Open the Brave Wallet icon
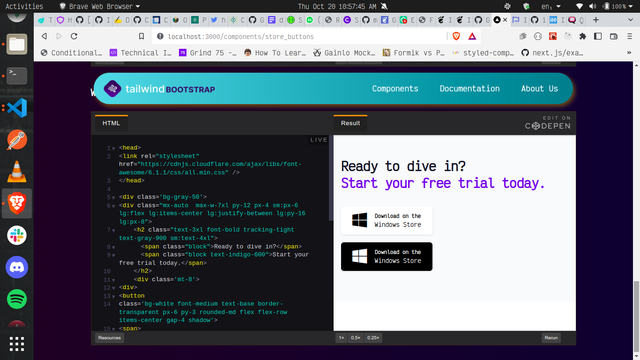Viewport: 640px width, 360px height. pos(613,36)
